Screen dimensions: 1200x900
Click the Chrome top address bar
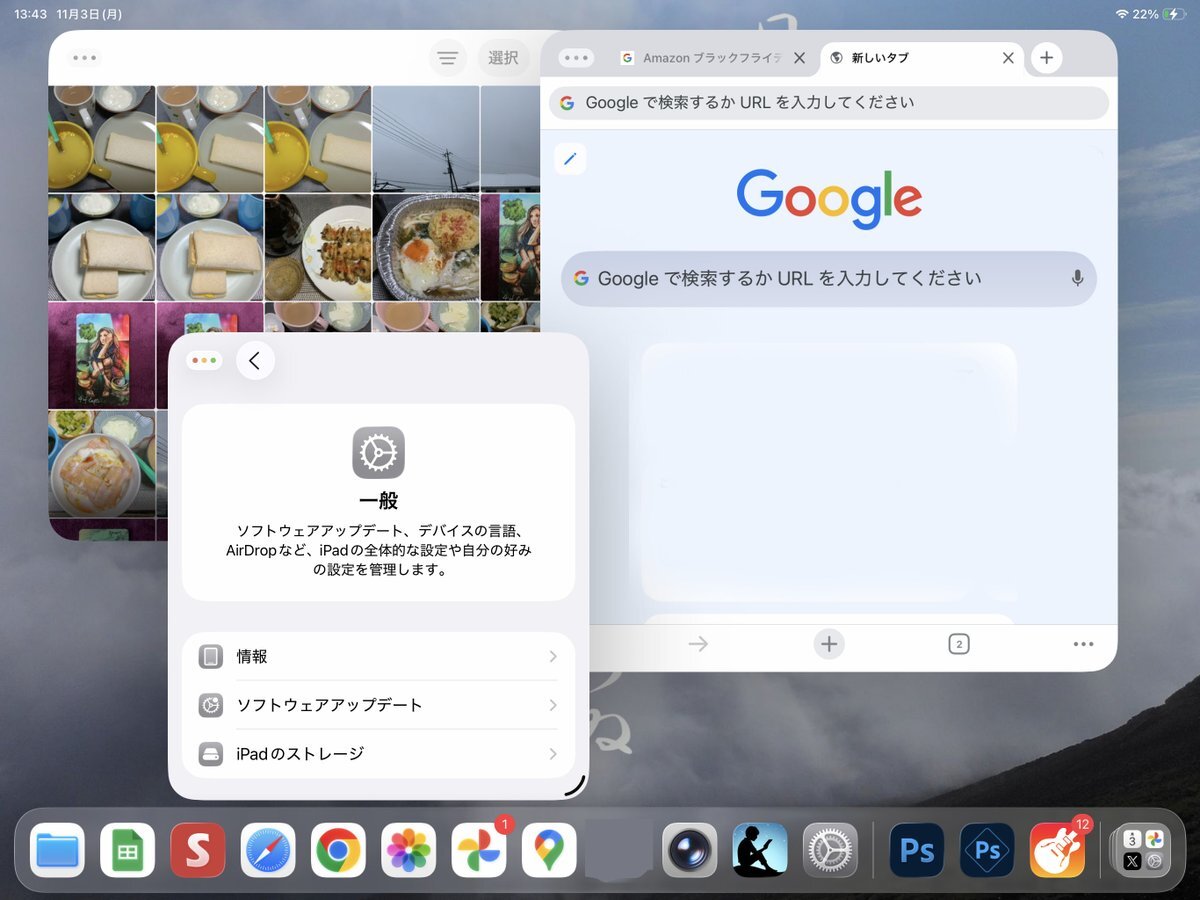829,102
